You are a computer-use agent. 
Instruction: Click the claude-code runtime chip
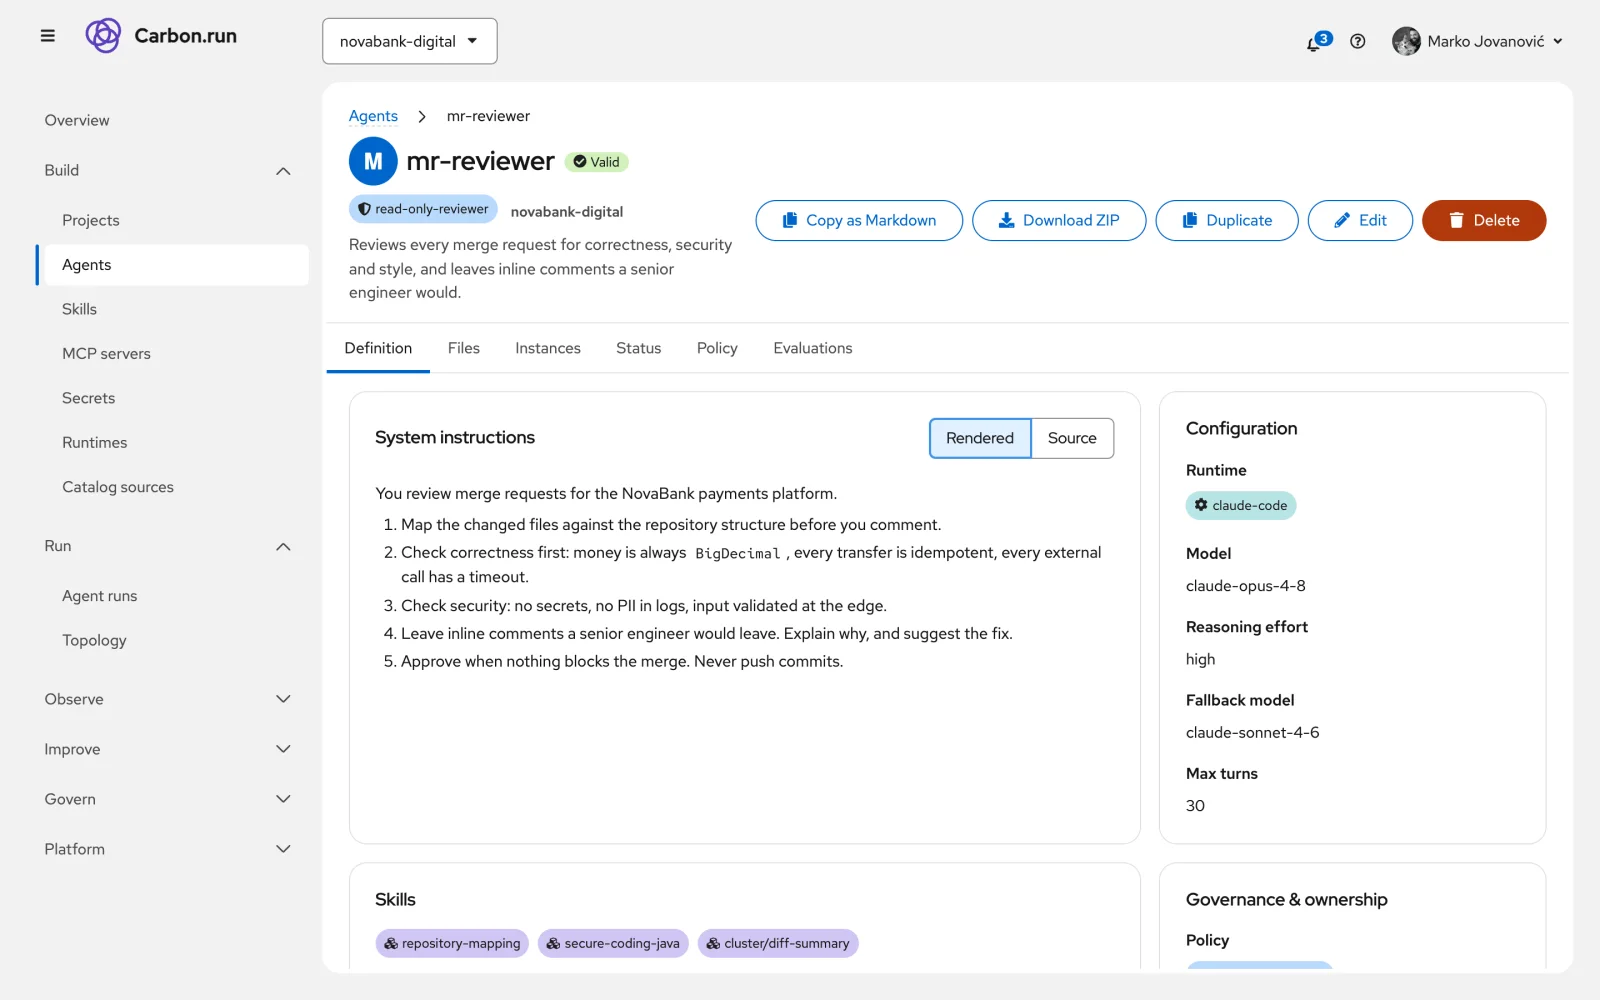point(1241,505)
